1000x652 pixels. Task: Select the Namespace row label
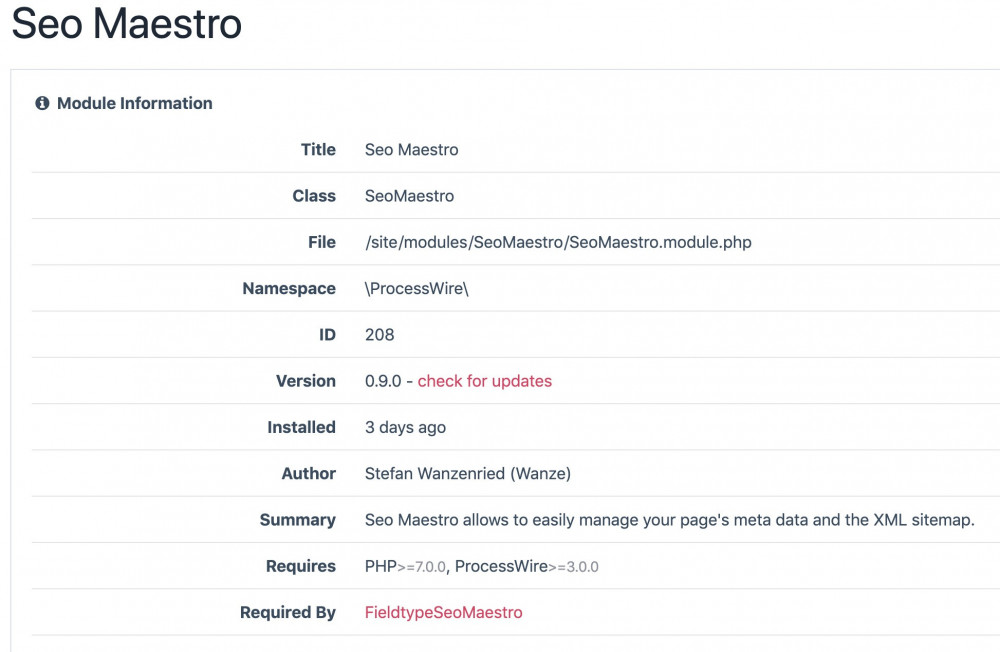tap(288, 289)
